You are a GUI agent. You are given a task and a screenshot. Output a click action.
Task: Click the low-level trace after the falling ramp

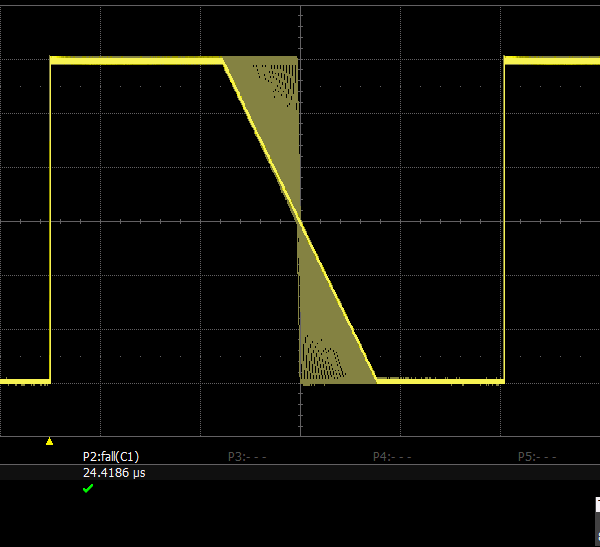440,381
